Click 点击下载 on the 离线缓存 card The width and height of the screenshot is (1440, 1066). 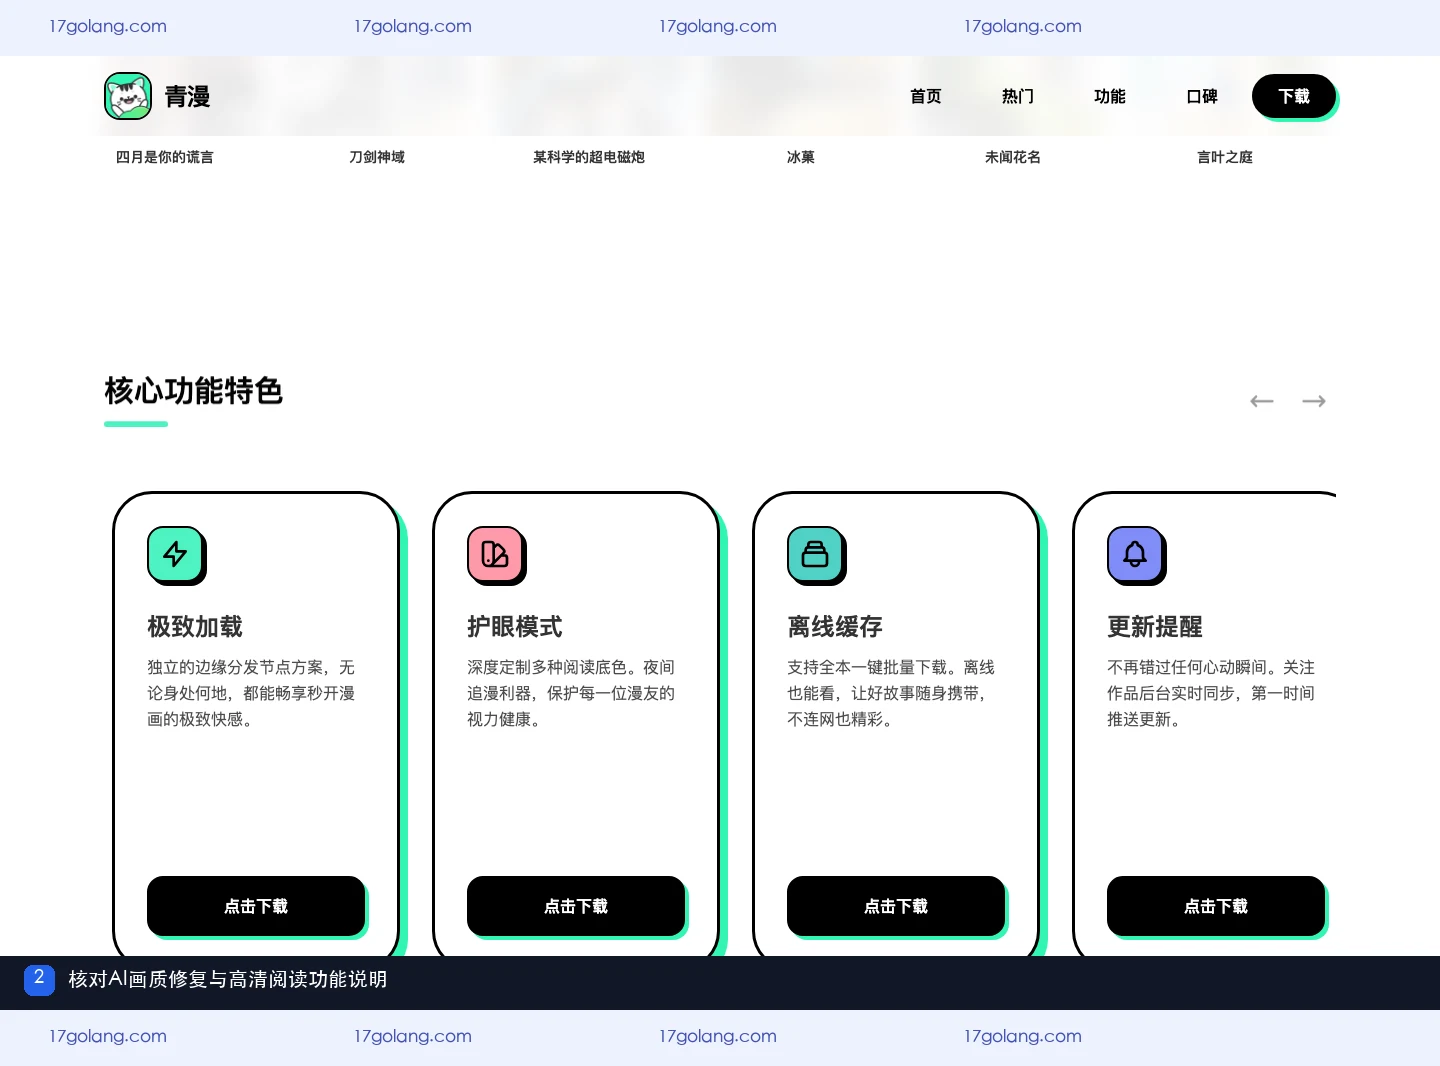[x=896, y=906]
